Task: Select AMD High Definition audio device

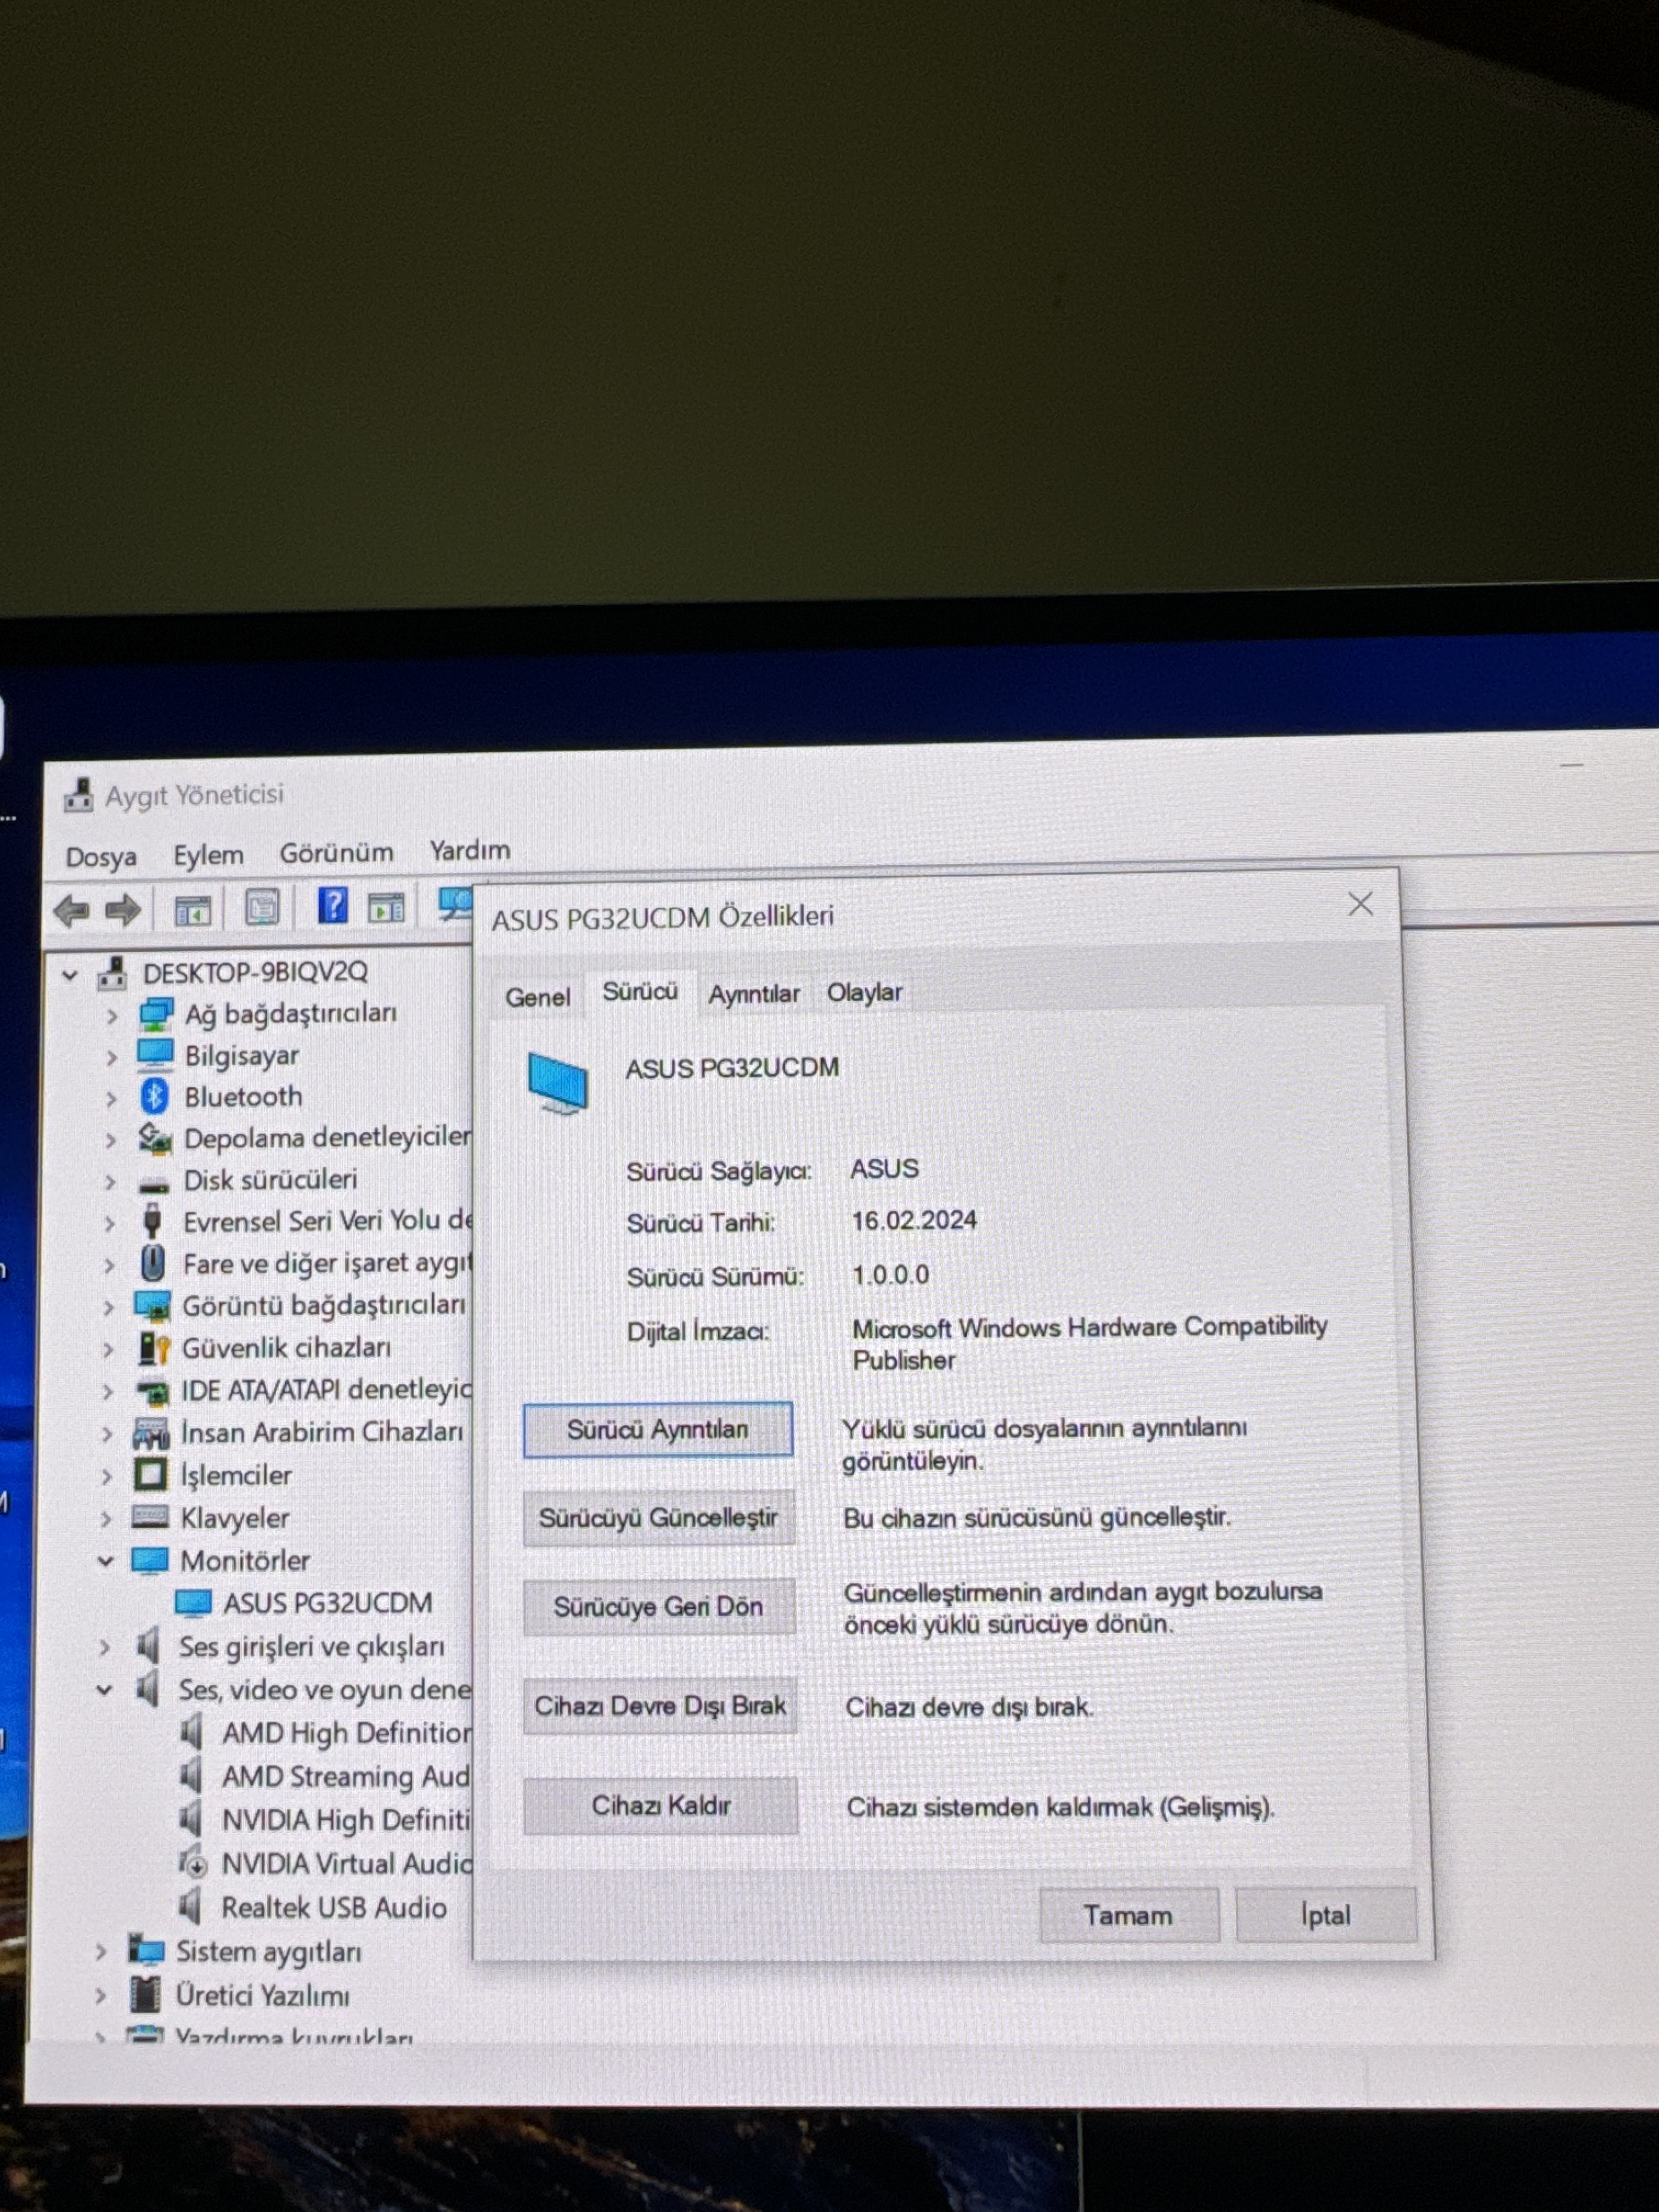Action: pyautogui.click(x=346, y=1733)
